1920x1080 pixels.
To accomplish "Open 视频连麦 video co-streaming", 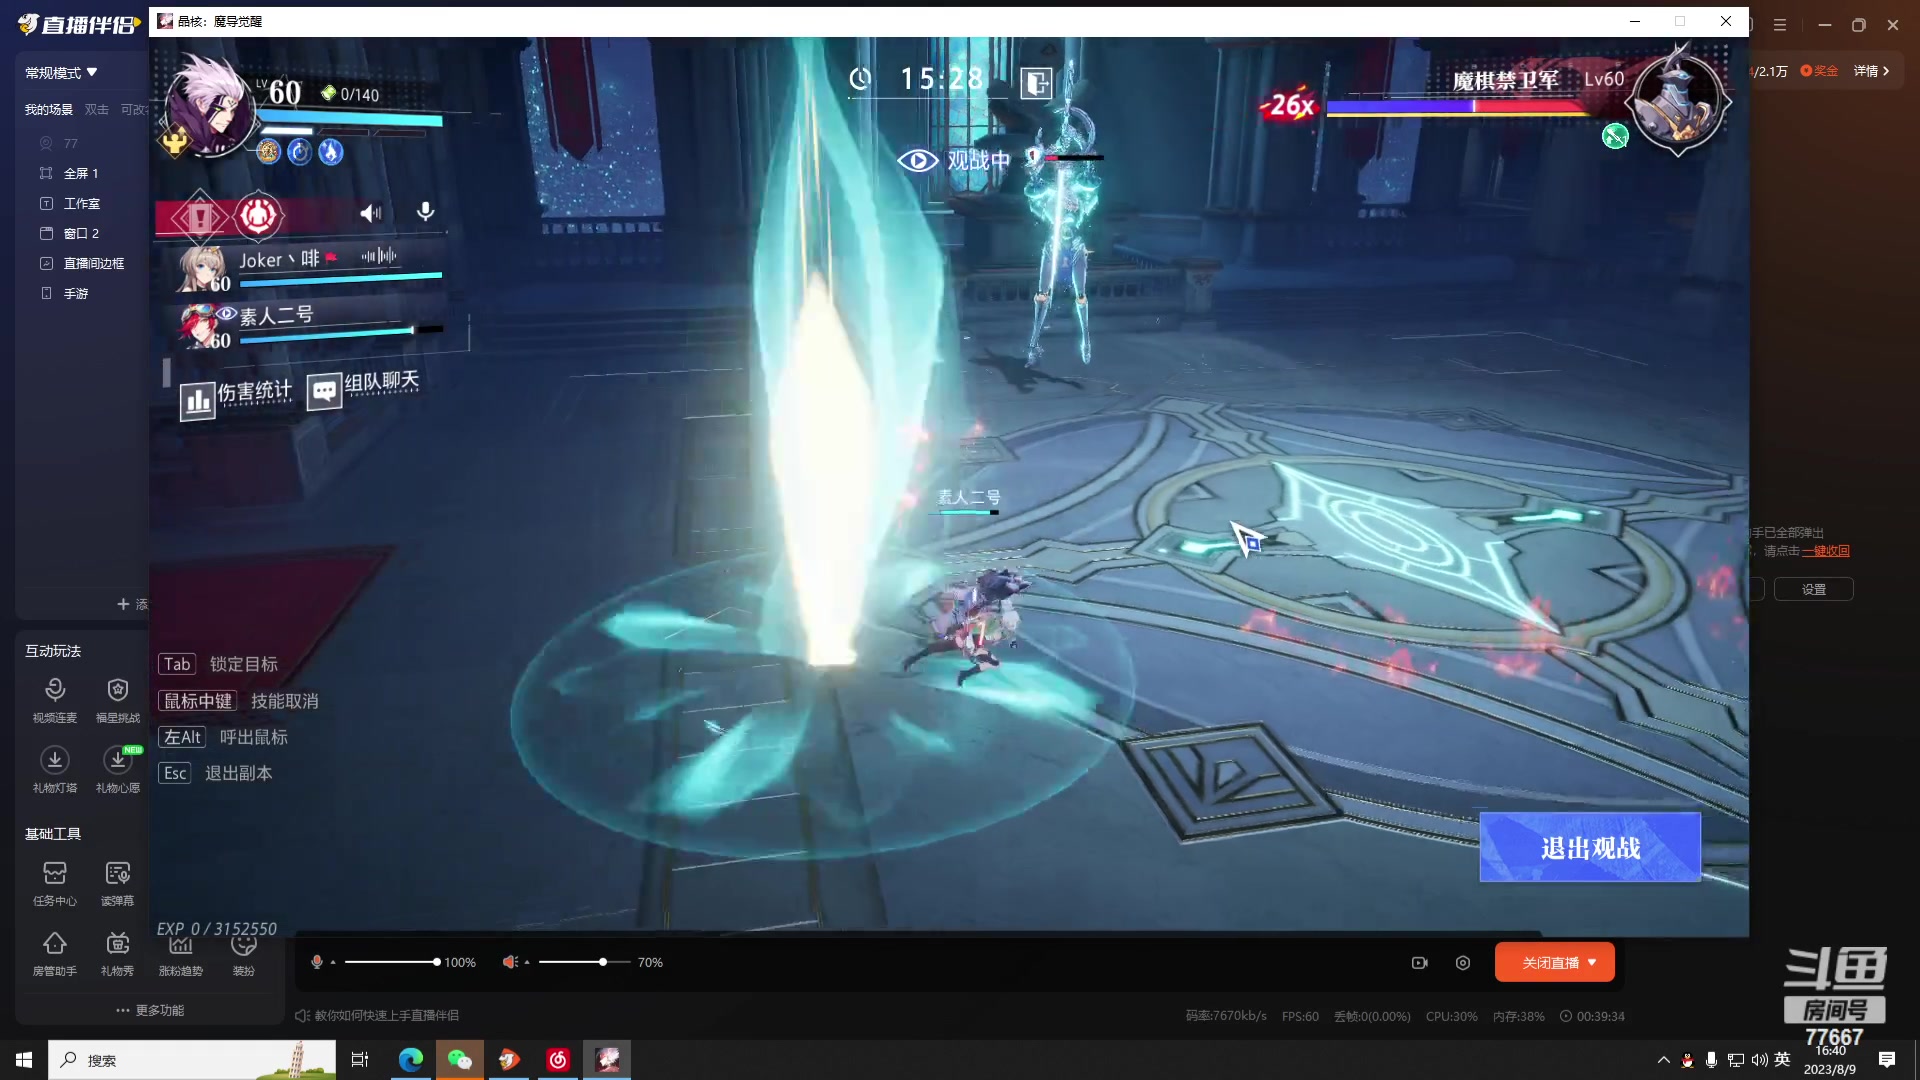I will tap(55, 699).
